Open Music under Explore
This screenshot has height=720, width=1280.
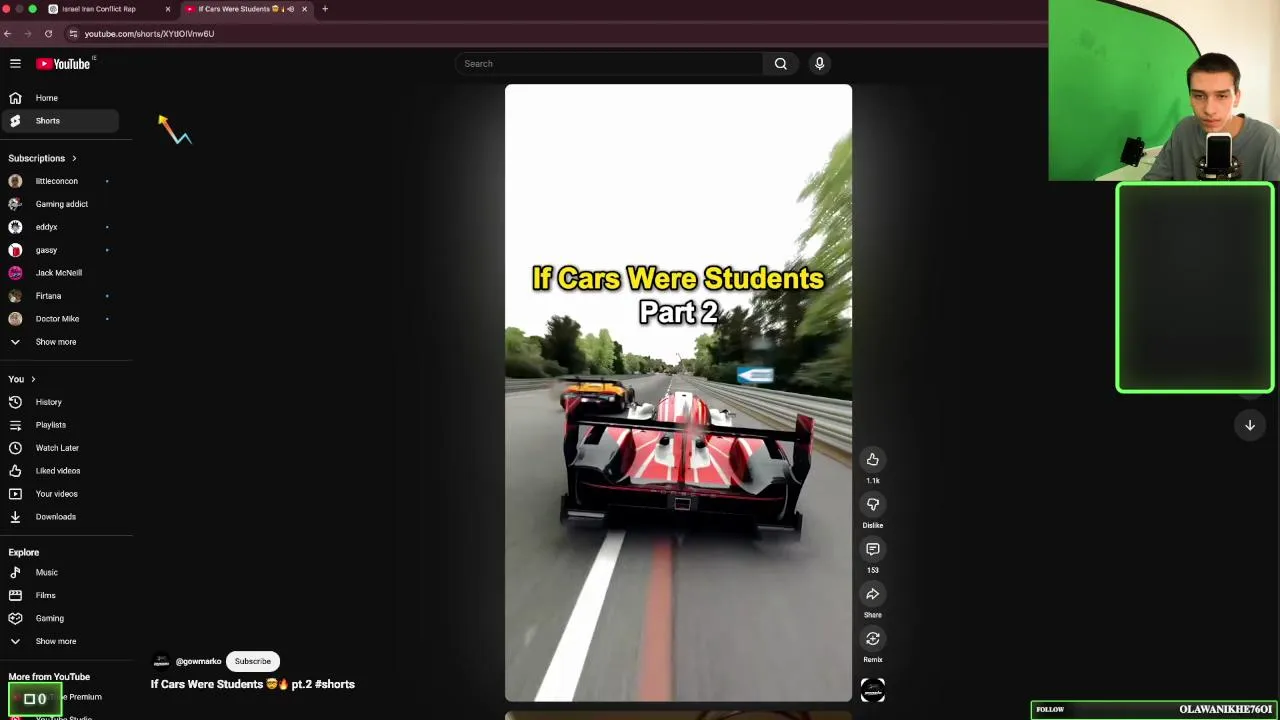59,573
